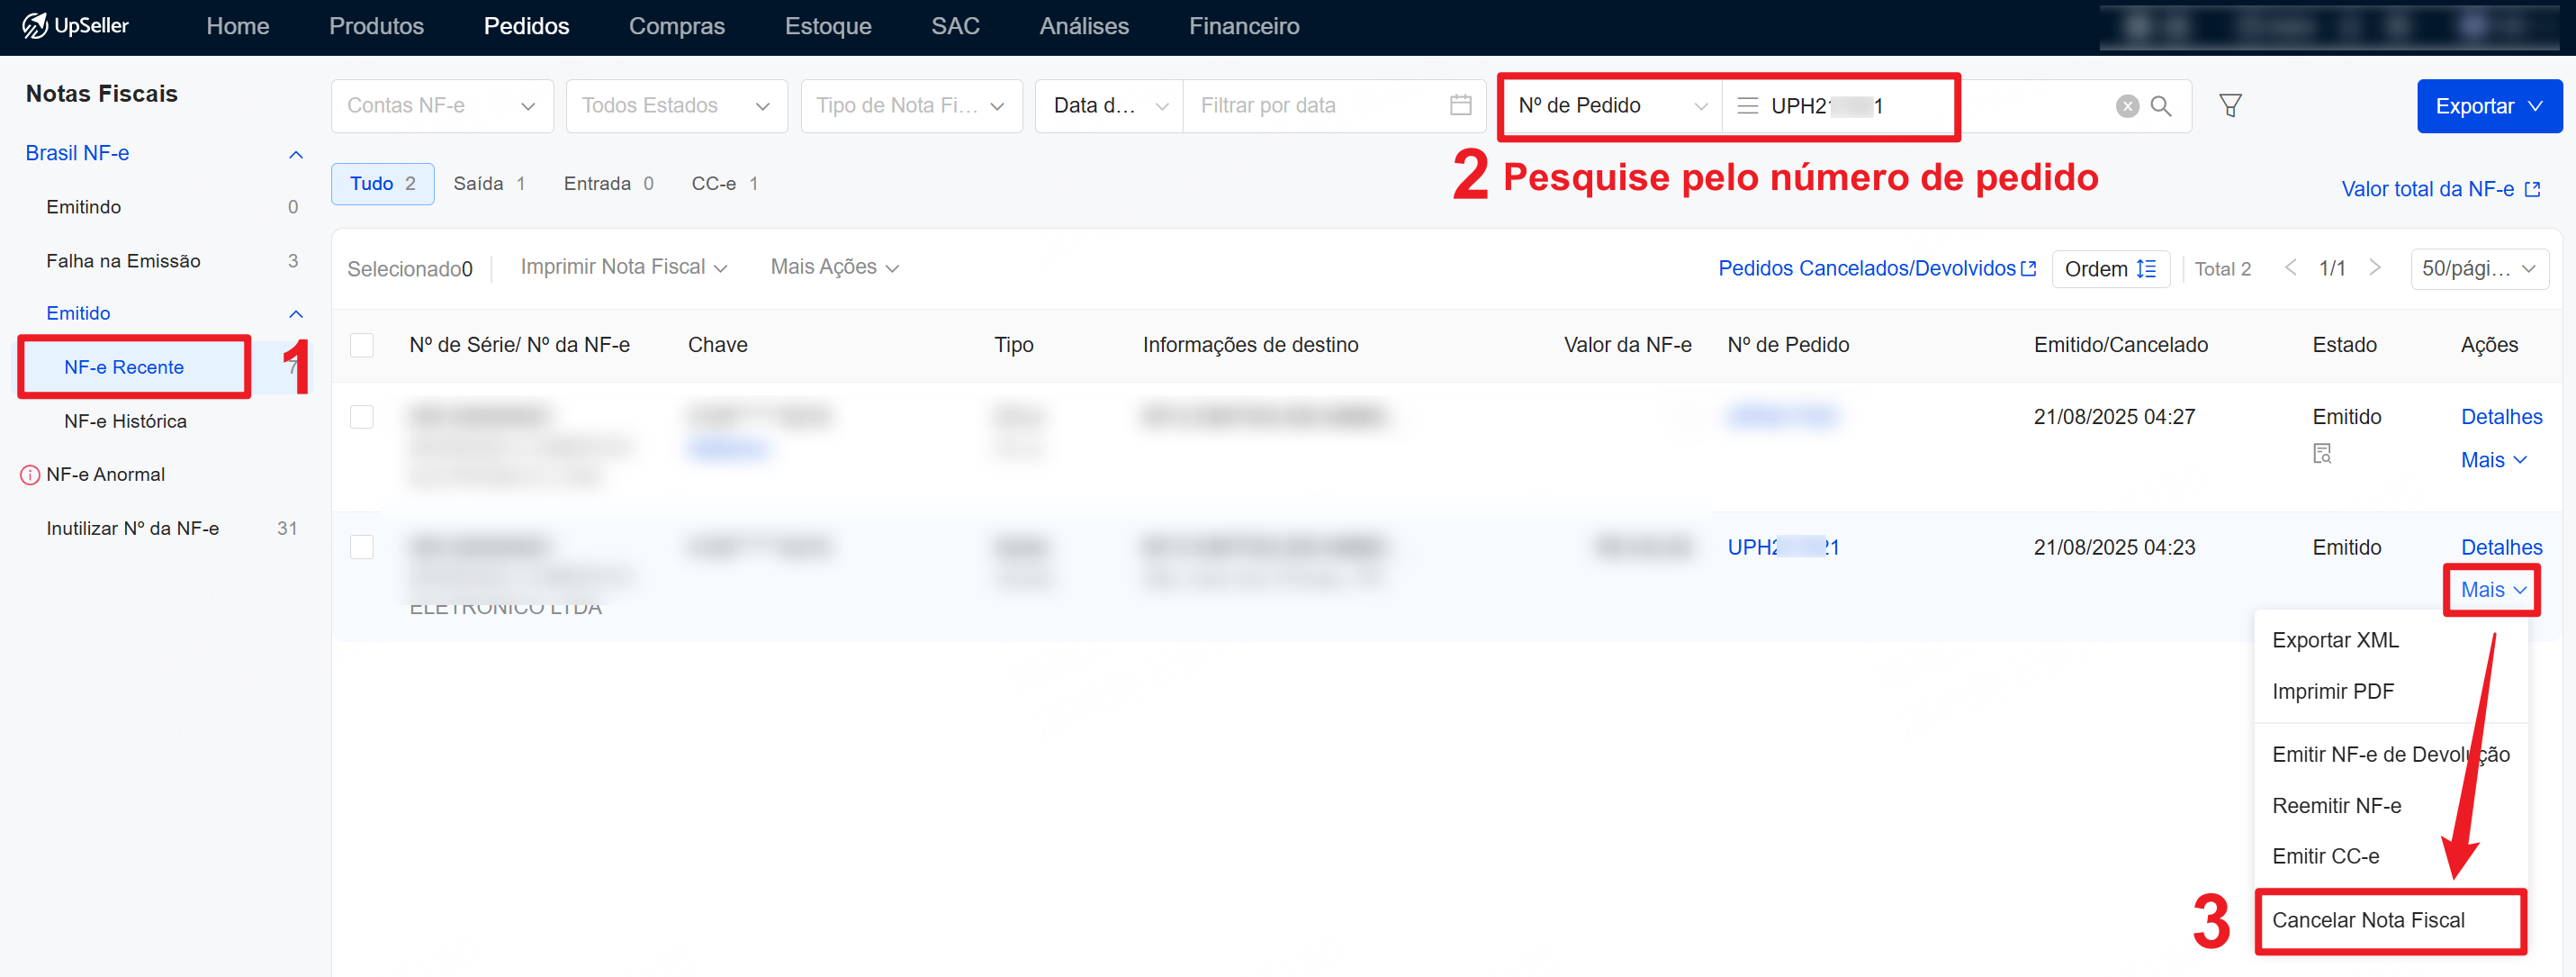Expand the Todos Estados dropdown
2576x977 pixels.
point(675,106)
